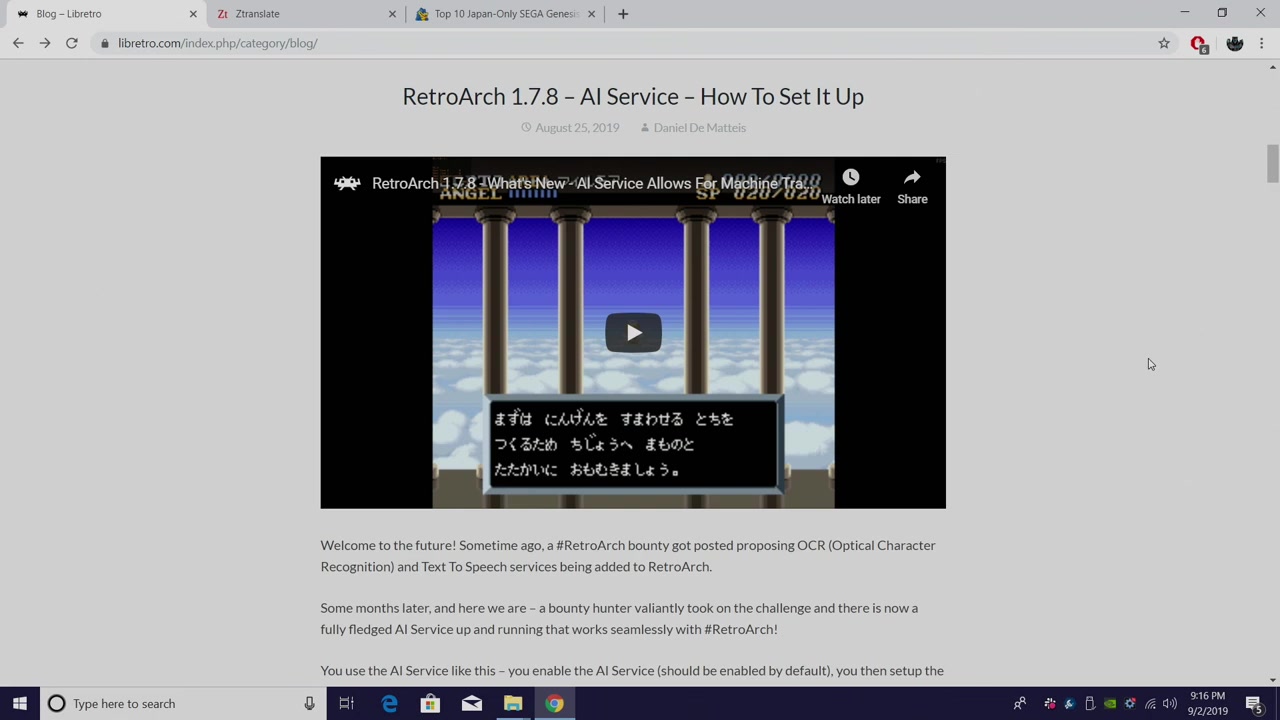Play the RetroArch 1.7.8 video

pos(633,333)
